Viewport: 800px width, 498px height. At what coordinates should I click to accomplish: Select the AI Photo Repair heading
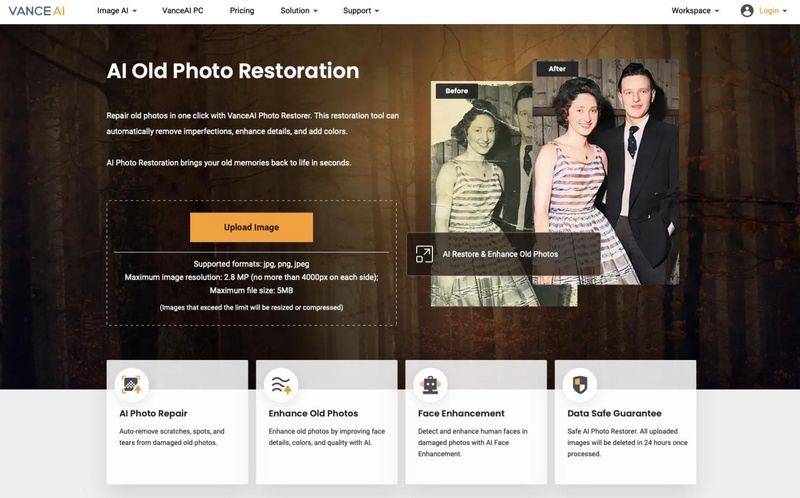(x=153, y=413)
